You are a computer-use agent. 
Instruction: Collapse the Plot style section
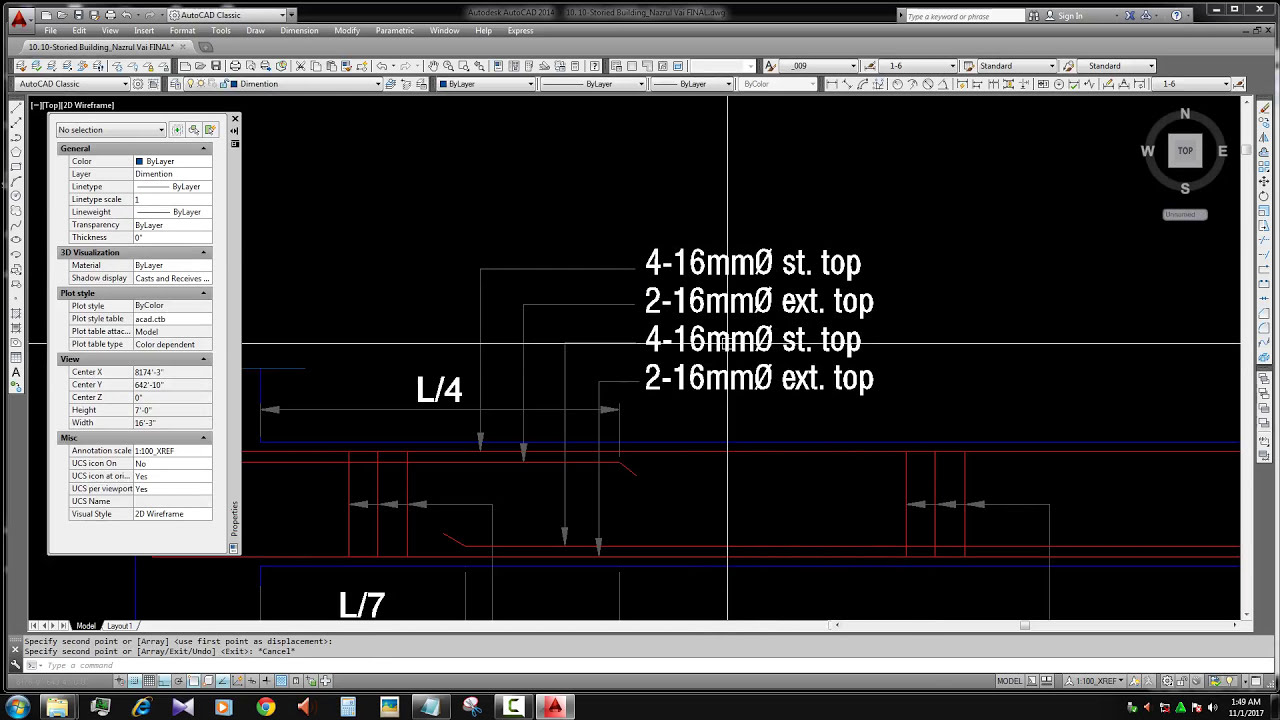click(x=204, y=293)
